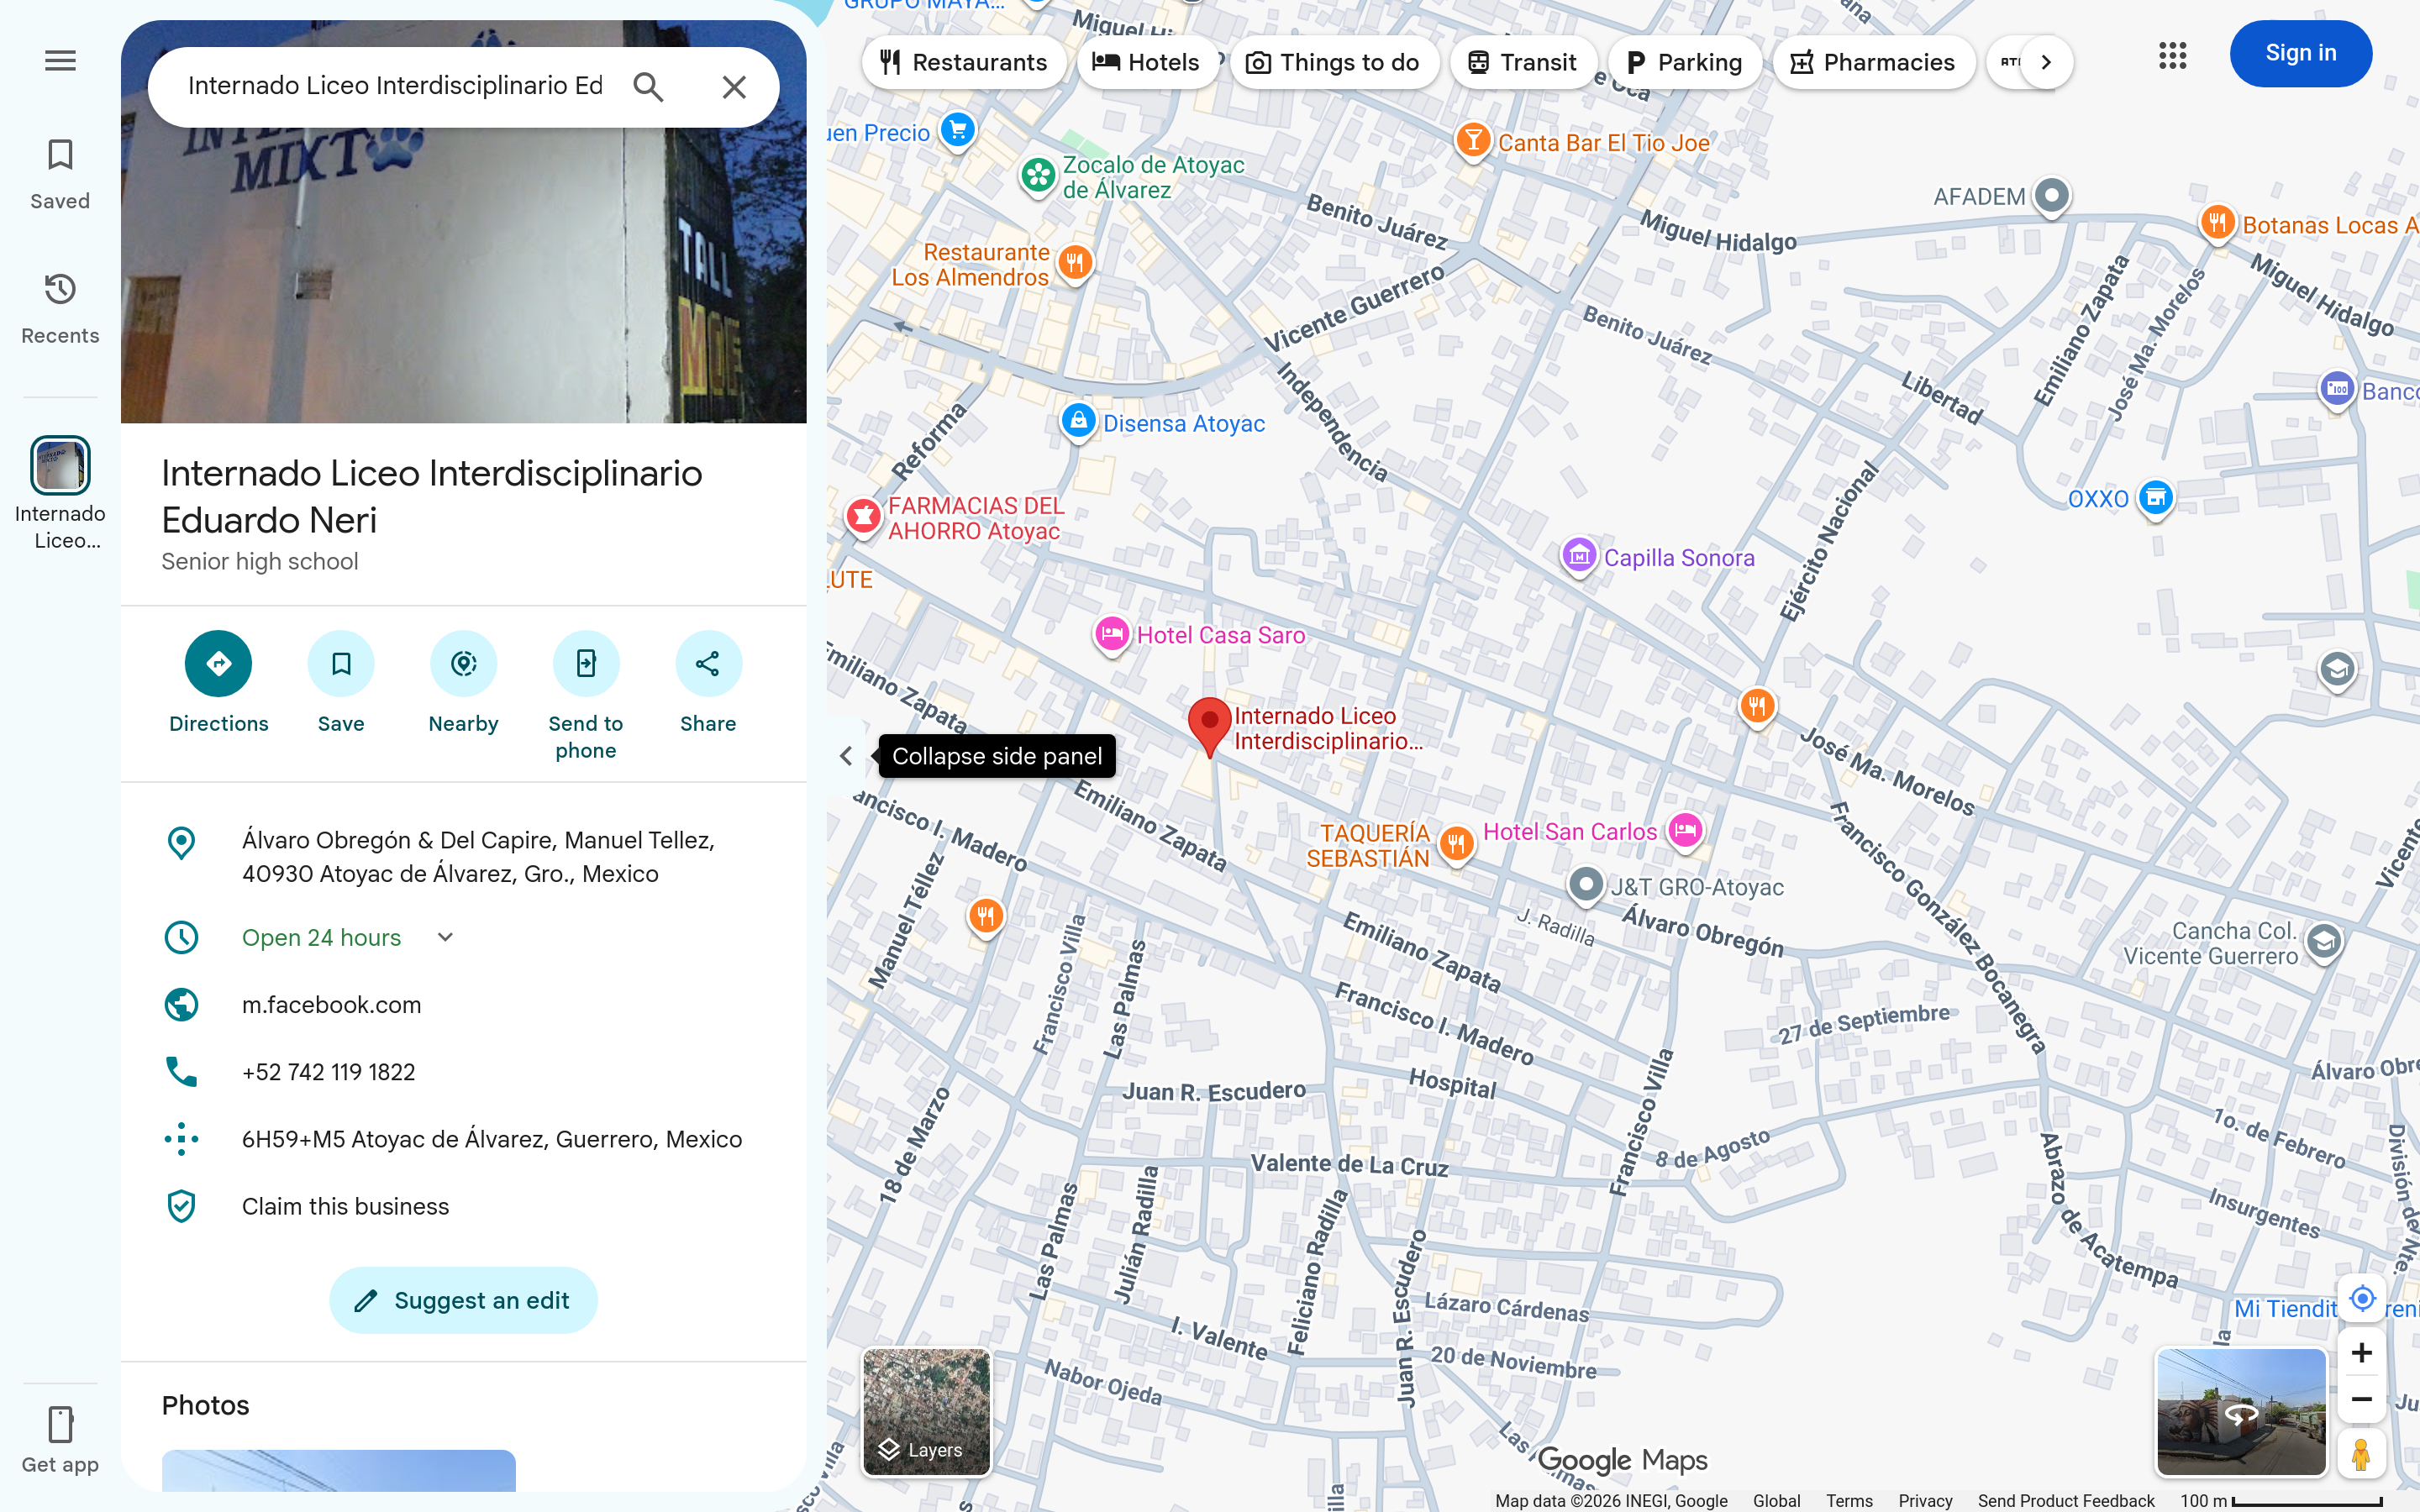The height and width of the screenshot is (1512, 2420).
Task: Open Terms link in map footer
Action: pyautogui.click(x=1849, y=1501)
